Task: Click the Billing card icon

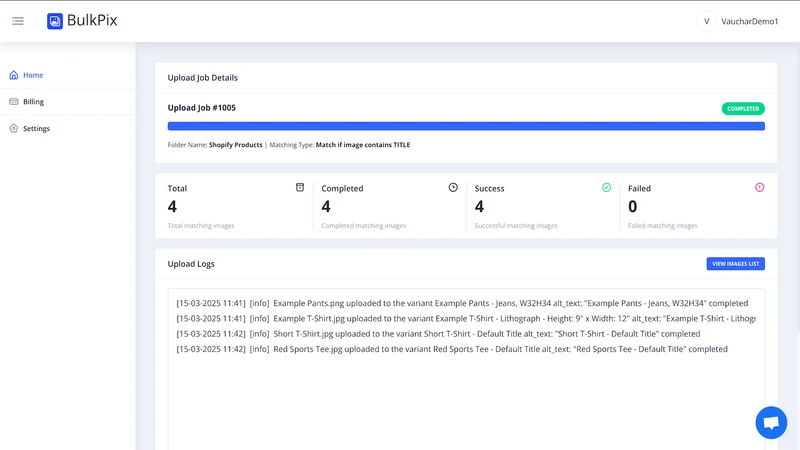Action: (x=14, y=102)
